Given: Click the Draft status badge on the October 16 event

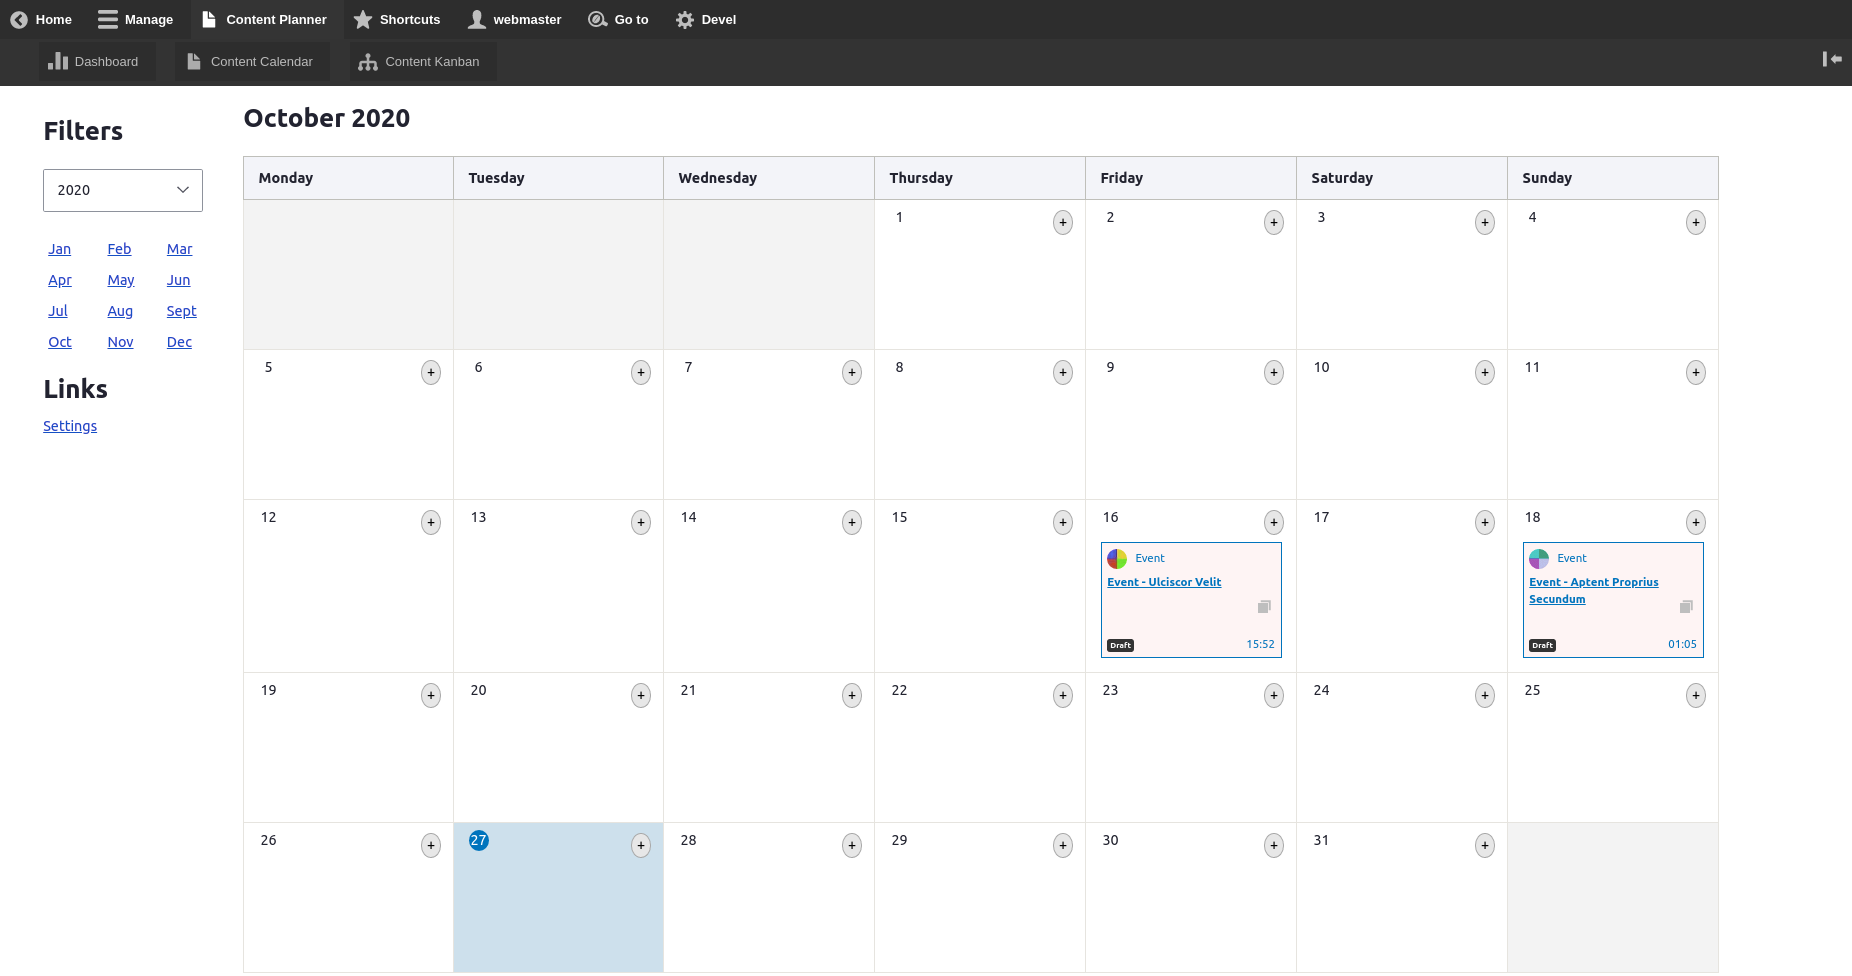Looking at the screenshot, I should (1120, 645).
